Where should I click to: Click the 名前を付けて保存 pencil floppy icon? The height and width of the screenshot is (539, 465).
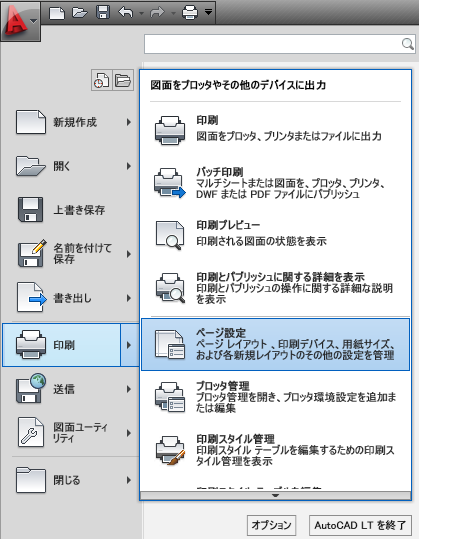click(32, 253)
